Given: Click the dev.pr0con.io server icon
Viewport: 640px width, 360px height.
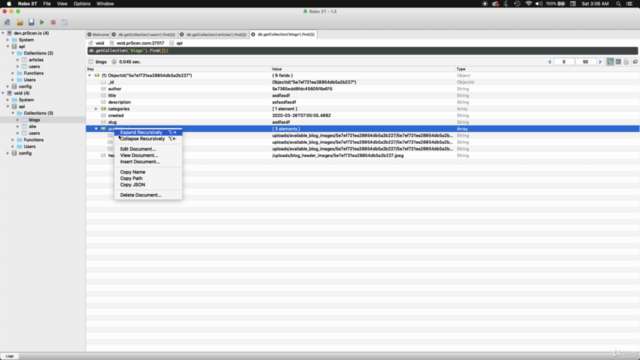Looking at the screenshot, I should coord(9,33).
